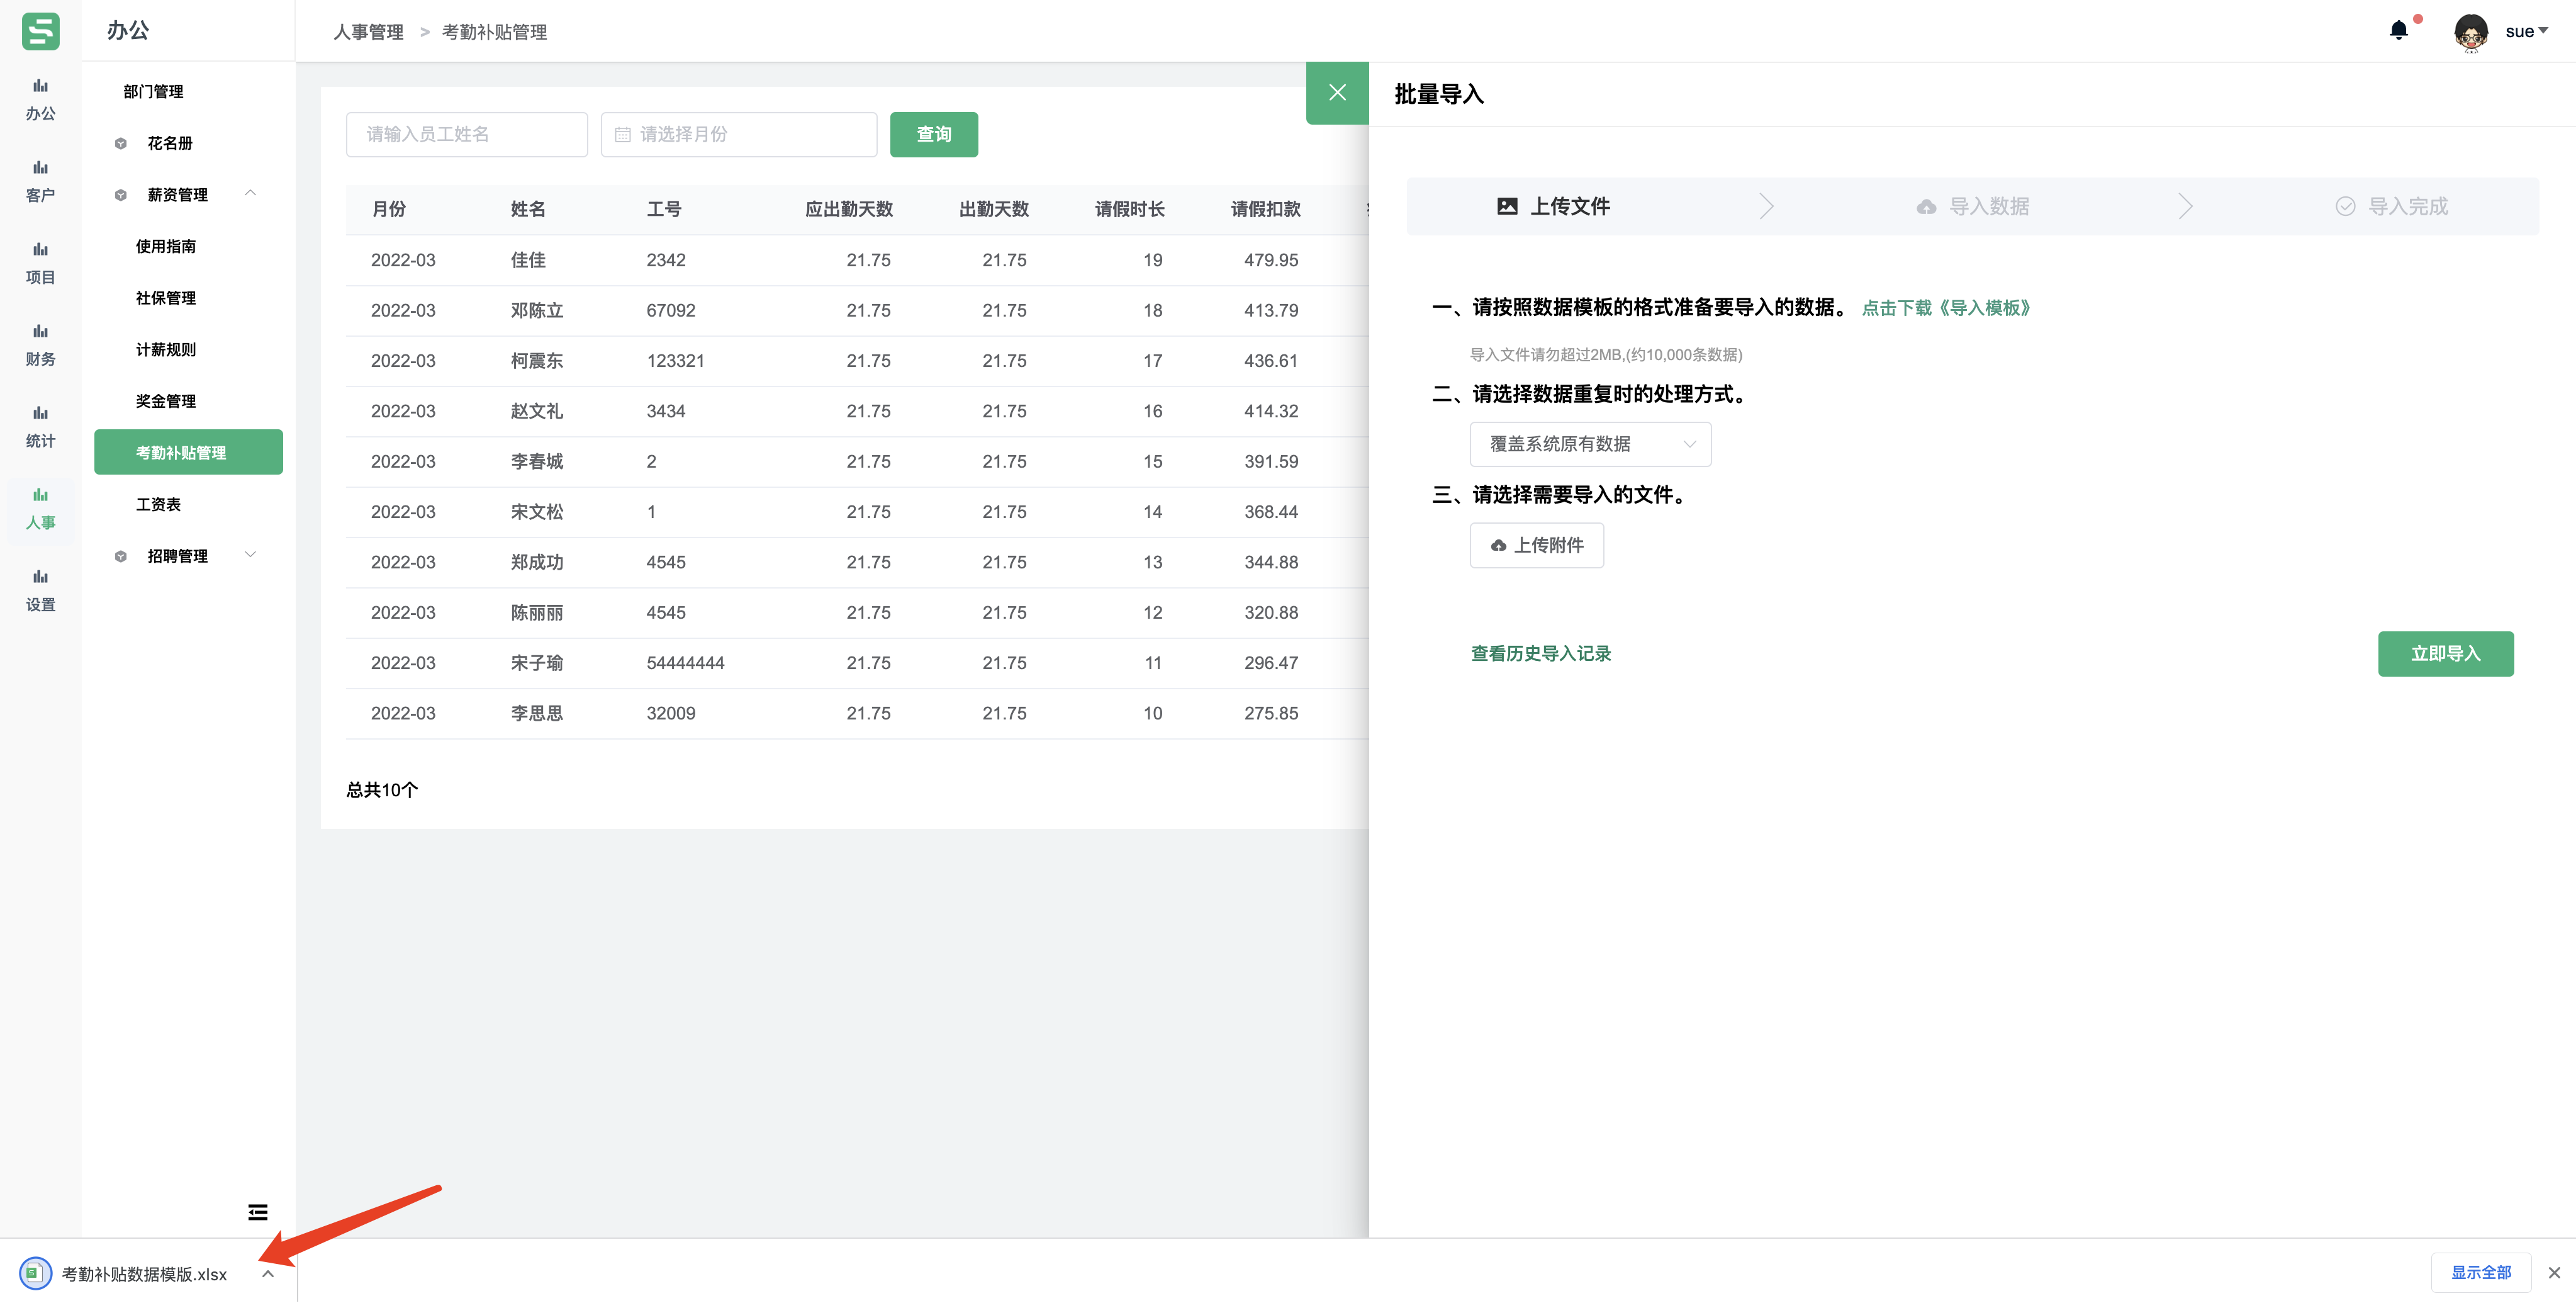Open the 办公 sidebar section

[40, 100]
